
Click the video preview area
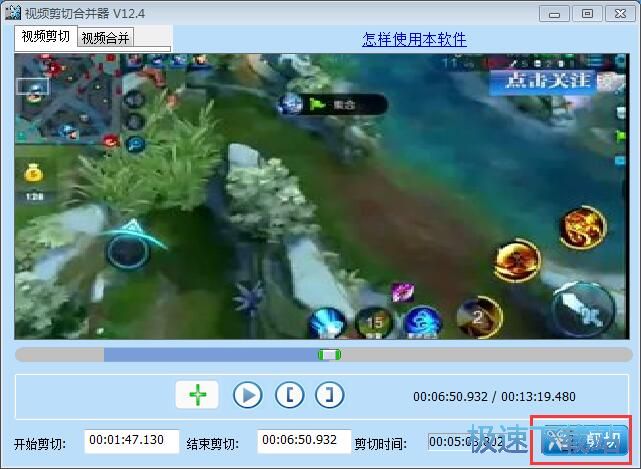(322, 196)
